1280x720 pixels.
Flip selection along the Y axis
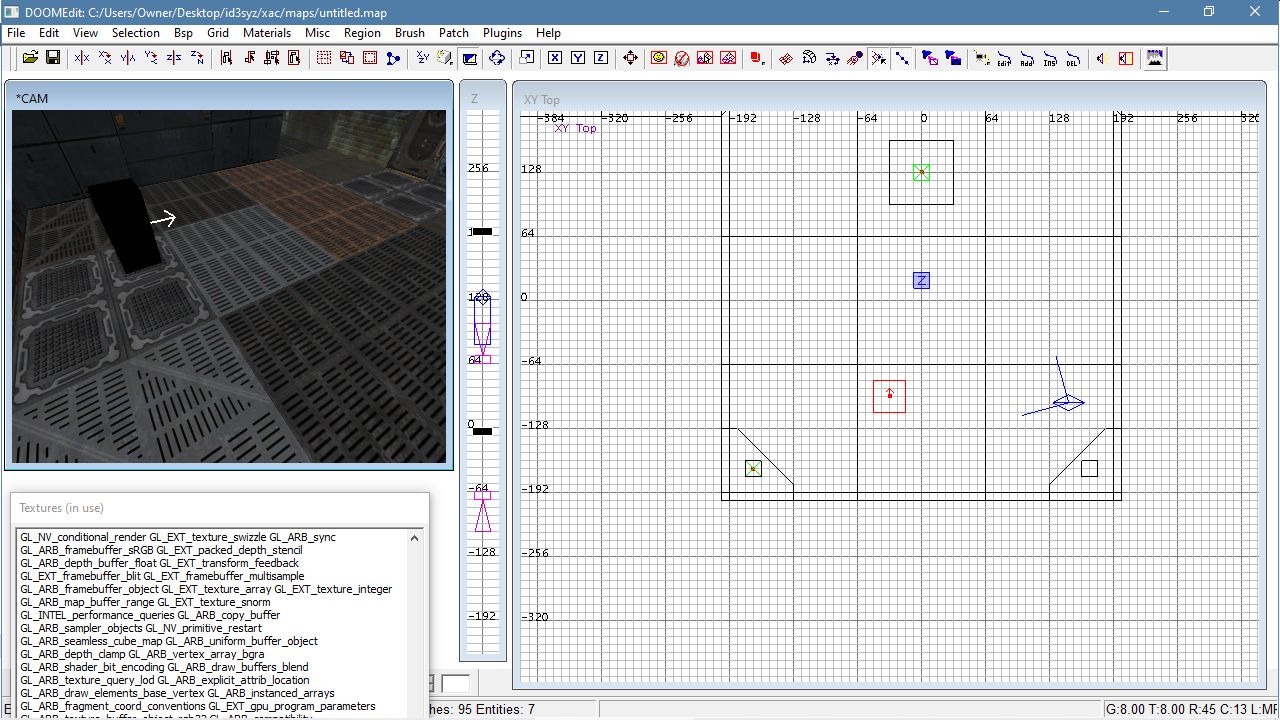tap(128, 58)
